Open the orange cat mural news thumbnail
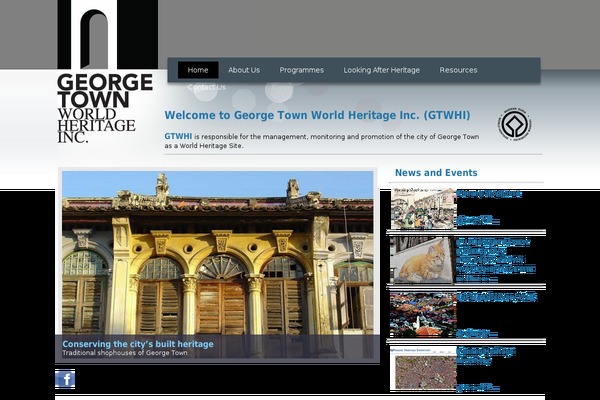The height and width of the screenshot is (400, 600). click(x=421, y=260)
